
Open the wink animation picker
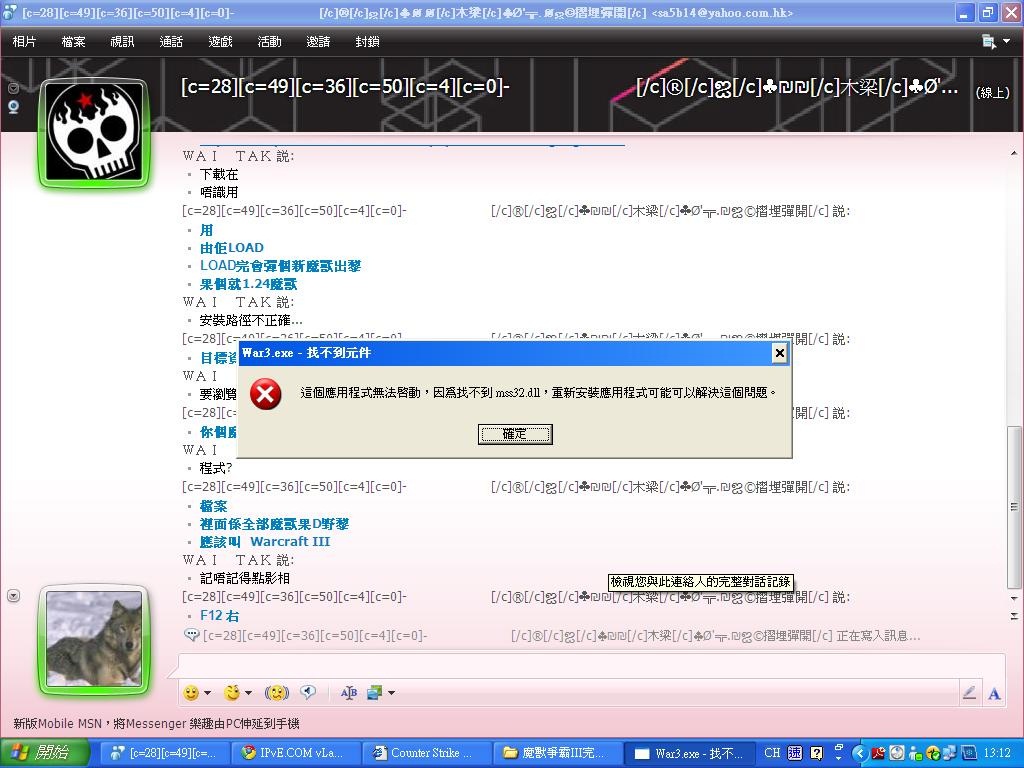coord(232,692)
